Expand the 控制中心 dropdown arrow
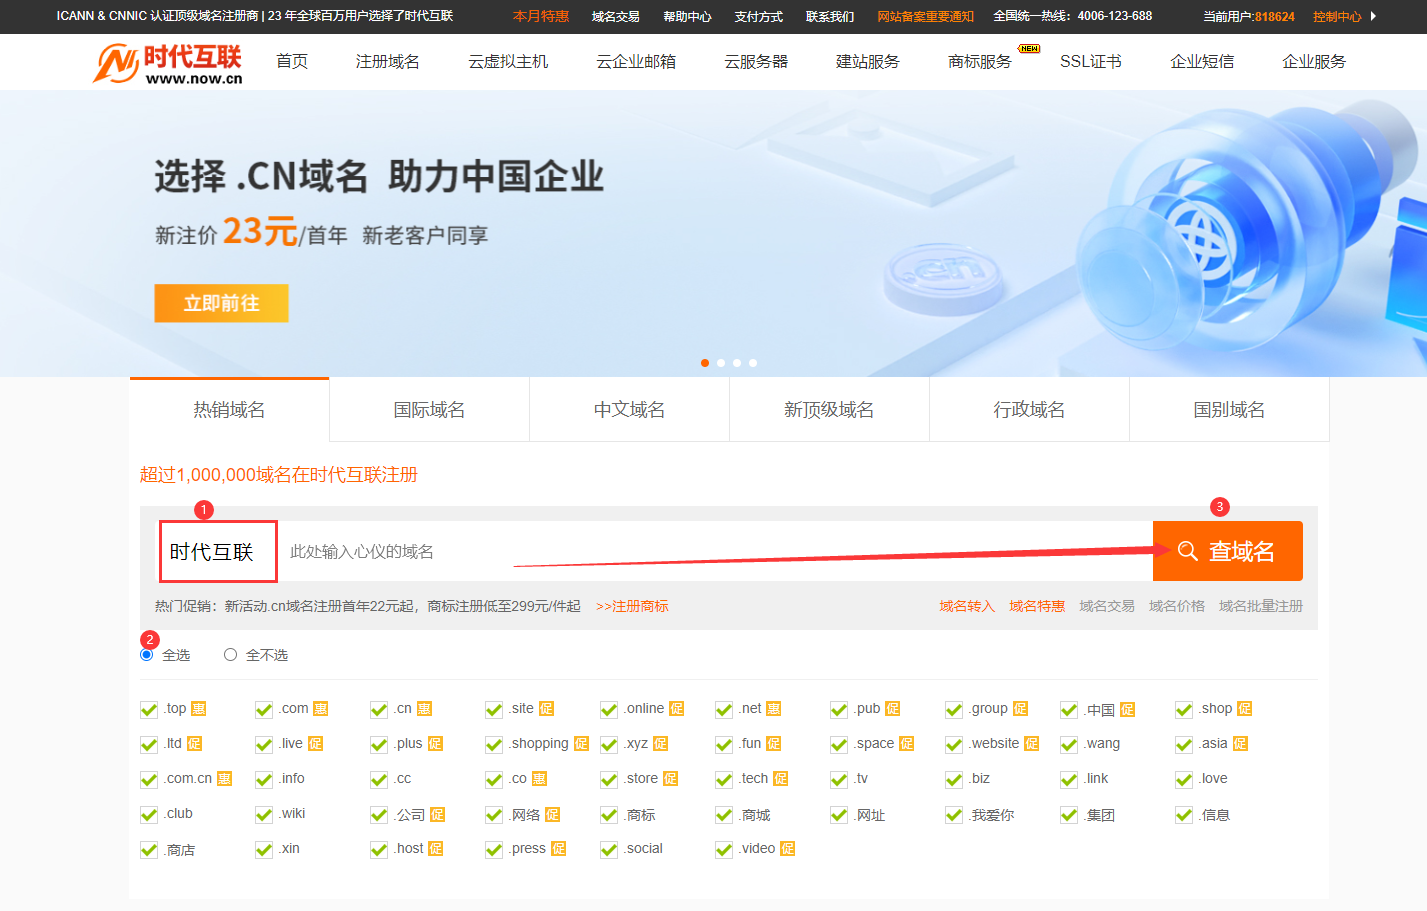Screen dimensions: 1427x911 point(1373,16)
